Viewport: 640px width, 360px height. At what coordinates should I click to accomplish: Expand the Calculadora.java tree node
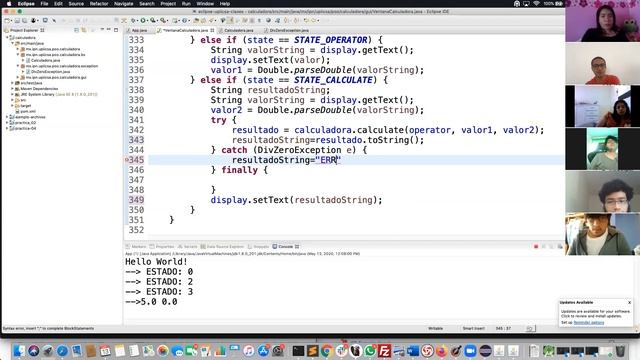point(23,60)
